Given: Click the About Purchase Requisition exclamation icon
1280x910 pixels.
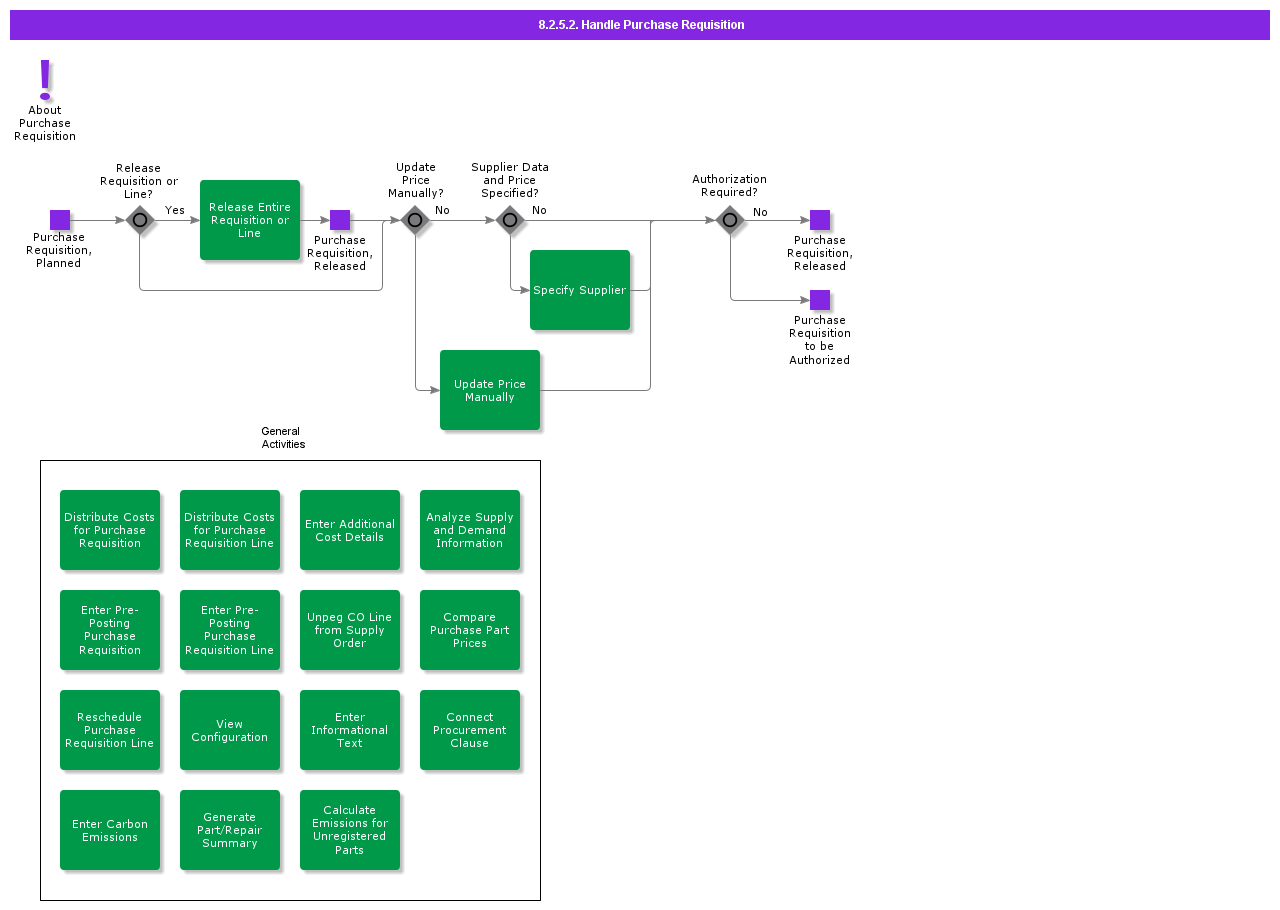Looking at the screenshot, I should pos(45,80).
